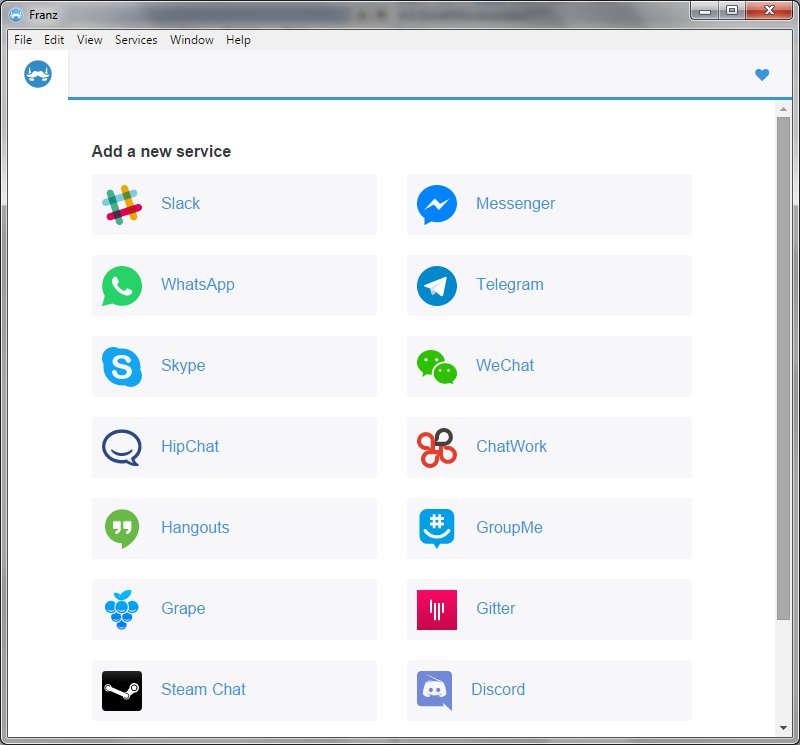Click the WhatsApp phone icon

122,286
